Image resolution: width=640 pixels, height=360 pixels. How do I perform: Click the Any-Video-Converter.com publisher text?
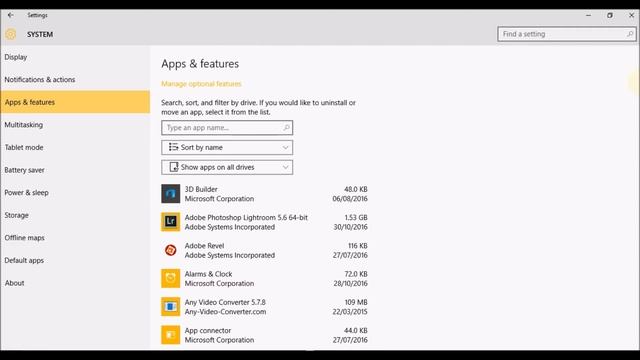click(225, 311)
